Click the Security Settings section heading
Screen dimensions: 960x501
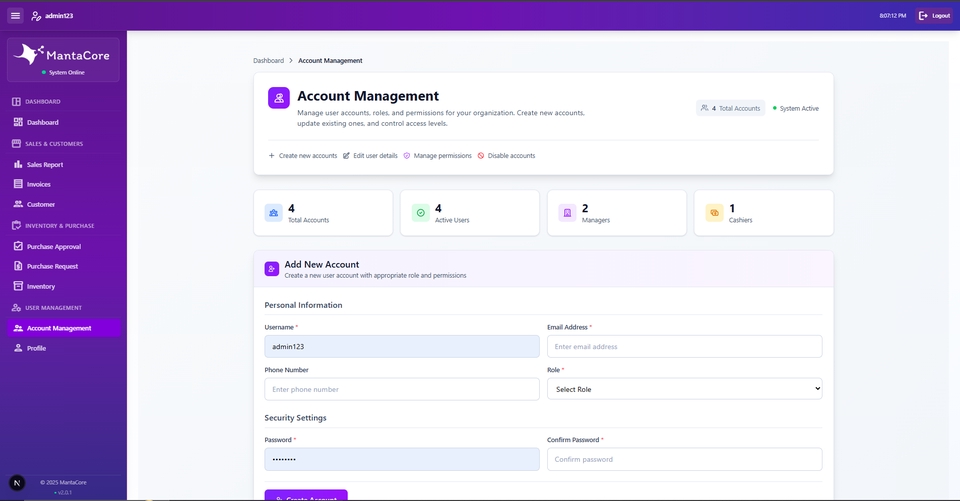[x=295, y=418]
